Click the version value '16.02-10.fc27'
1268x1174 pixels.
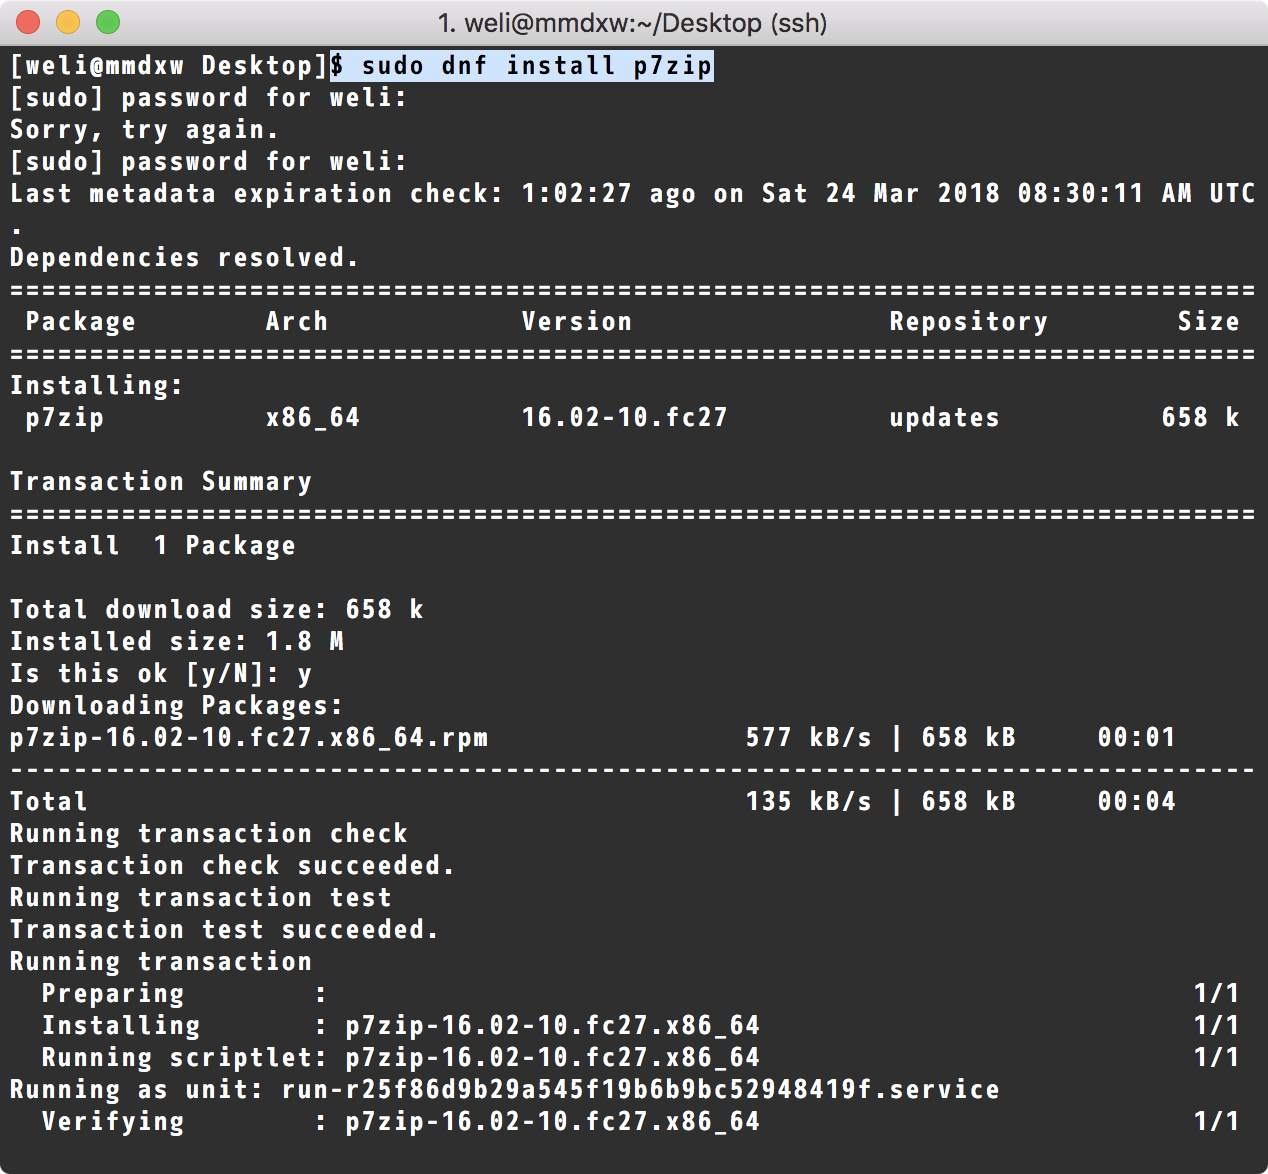pos(625,418)
